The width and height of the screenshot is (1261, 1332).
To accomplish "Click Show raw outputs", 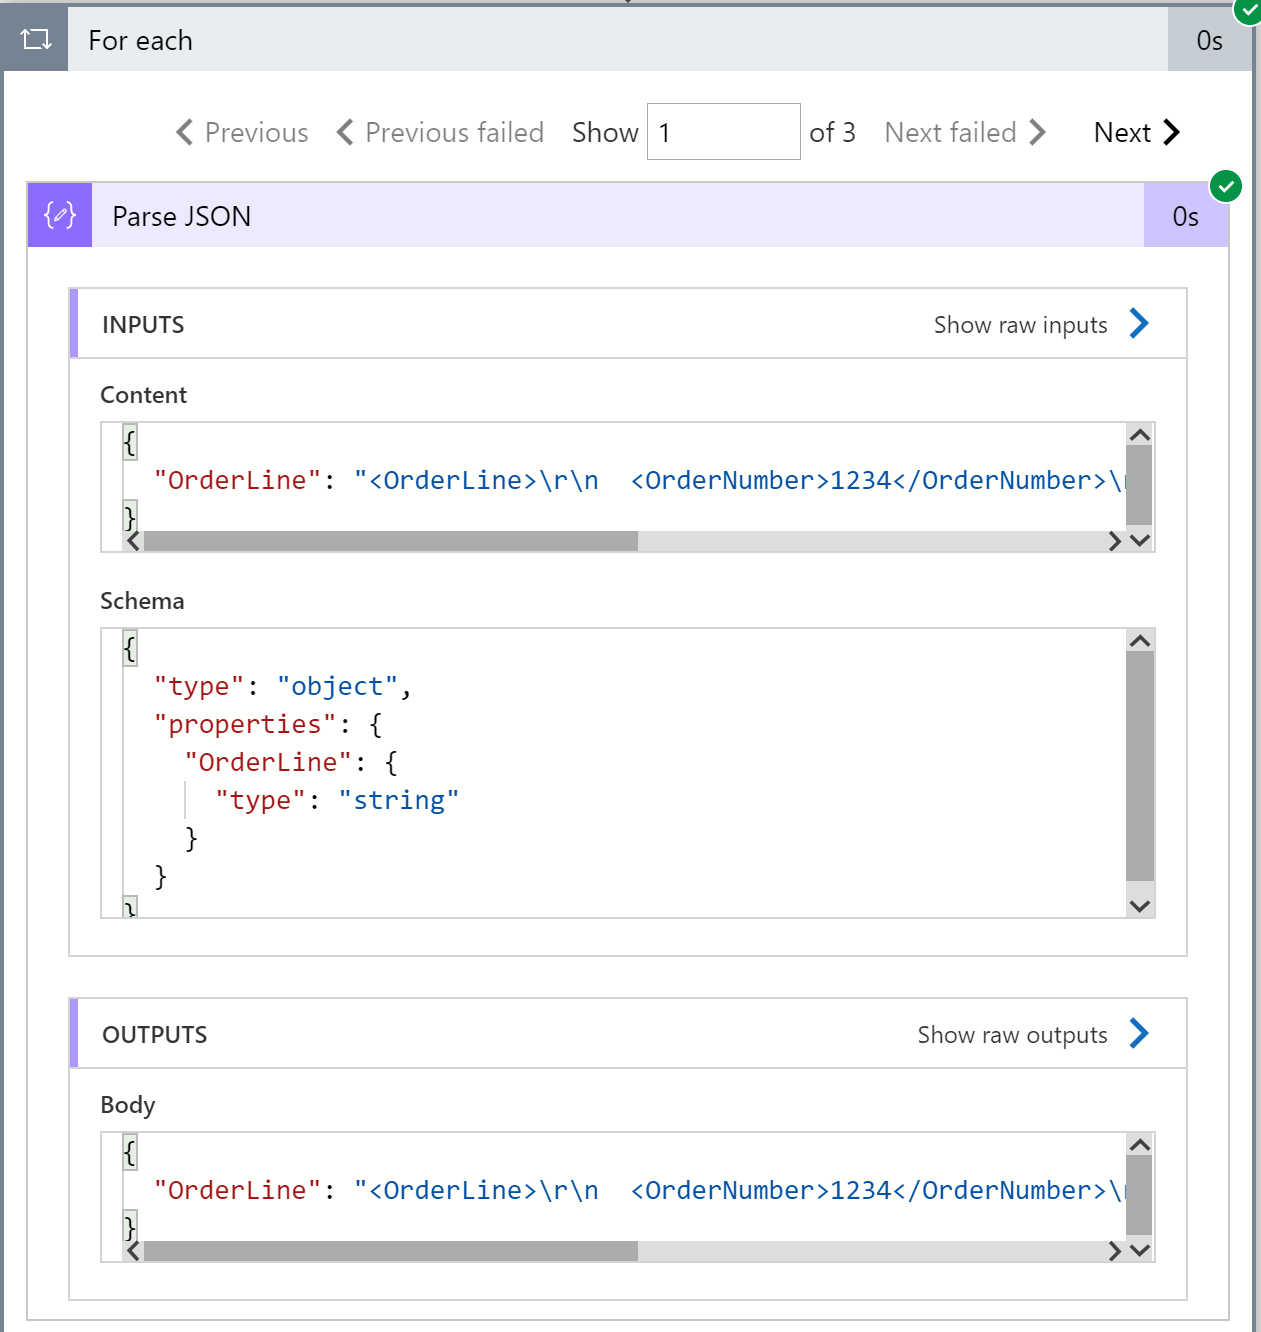I will click(x=1012, y=1034).
